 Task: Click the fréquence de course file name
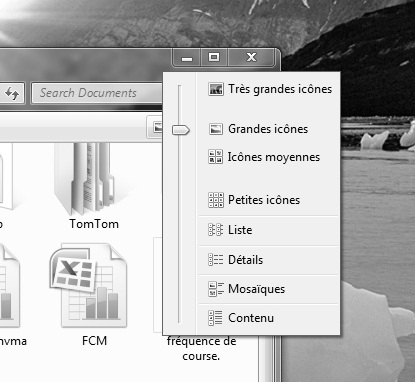coord(201,349)
